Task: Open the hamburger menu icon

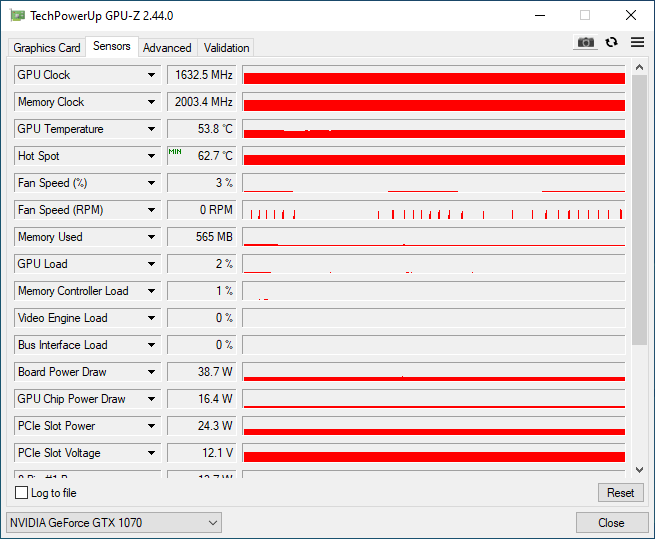Action: (637, 42)
